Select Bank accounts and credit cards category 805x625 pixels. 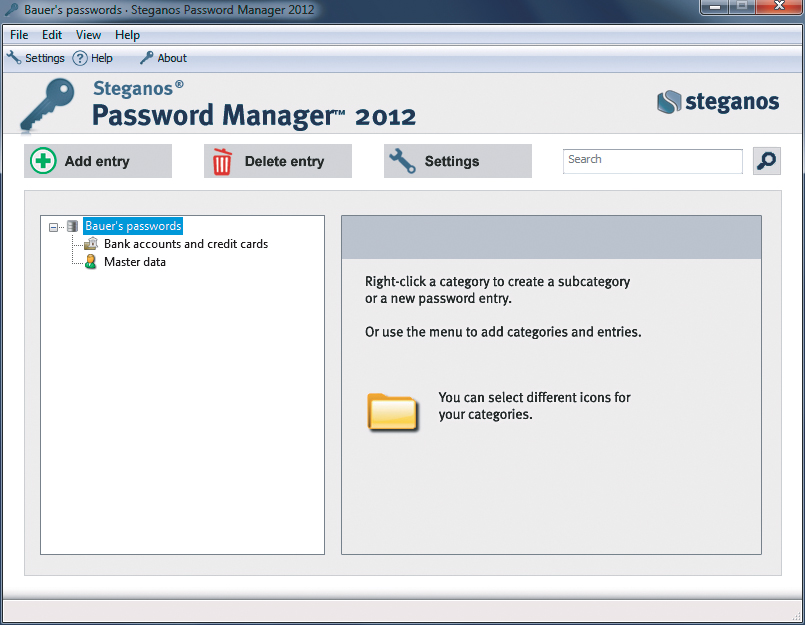186,244
